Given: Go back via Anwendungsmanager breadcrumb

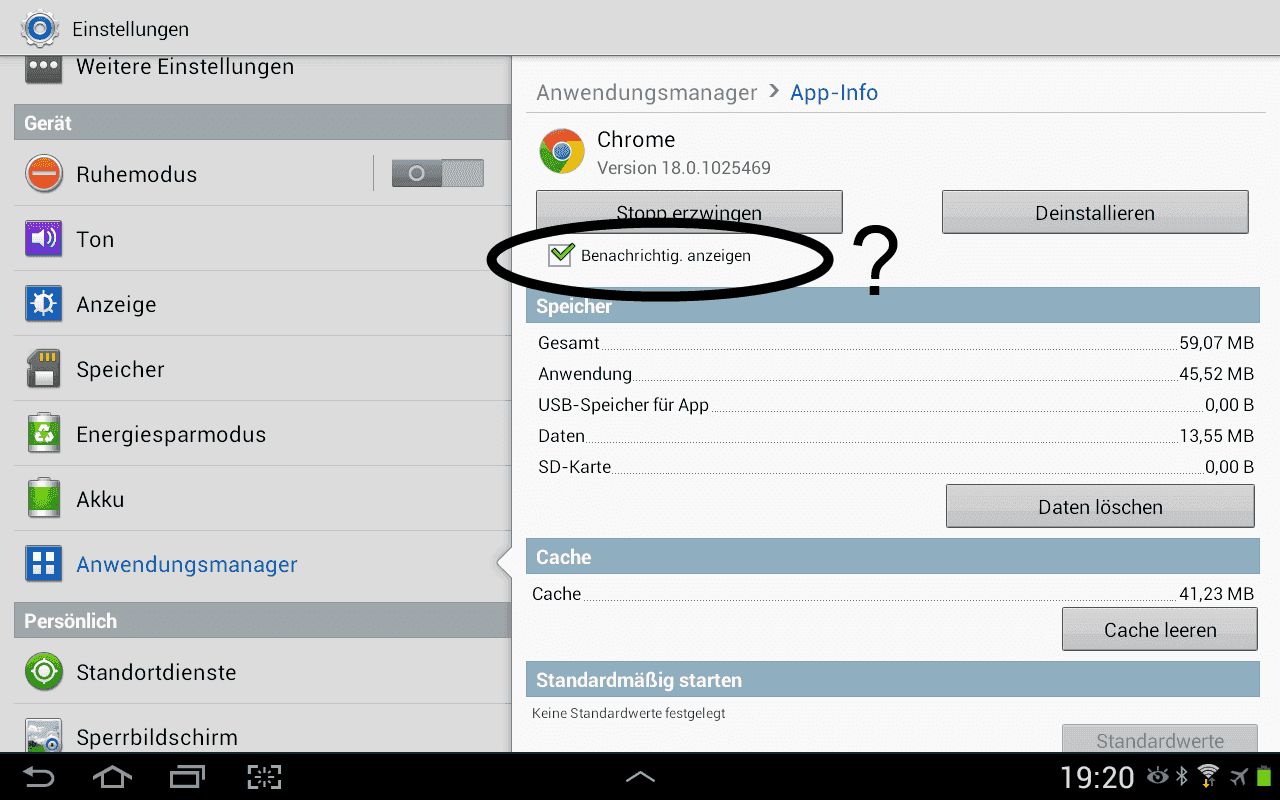Looking at the screenshot, I should pyautogui.click(x=647, y=93).
